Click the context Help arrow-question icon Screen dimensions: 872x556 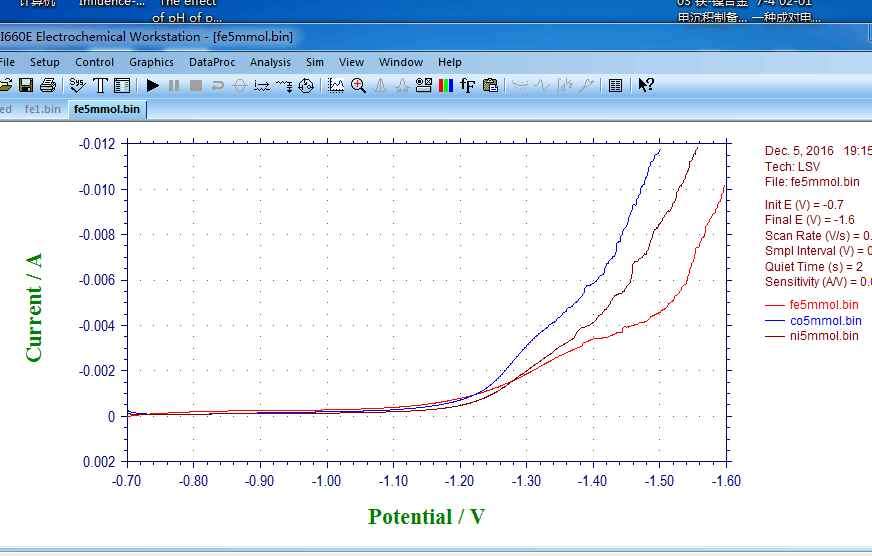pyautogui.click(x=646, y=86)
